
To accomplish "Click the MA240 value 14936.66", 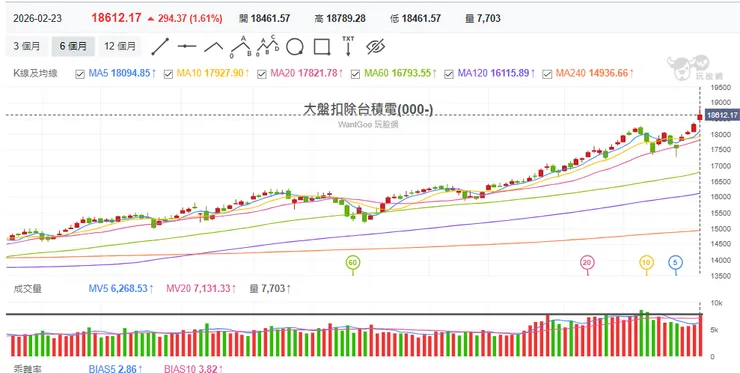I will 608,74.
